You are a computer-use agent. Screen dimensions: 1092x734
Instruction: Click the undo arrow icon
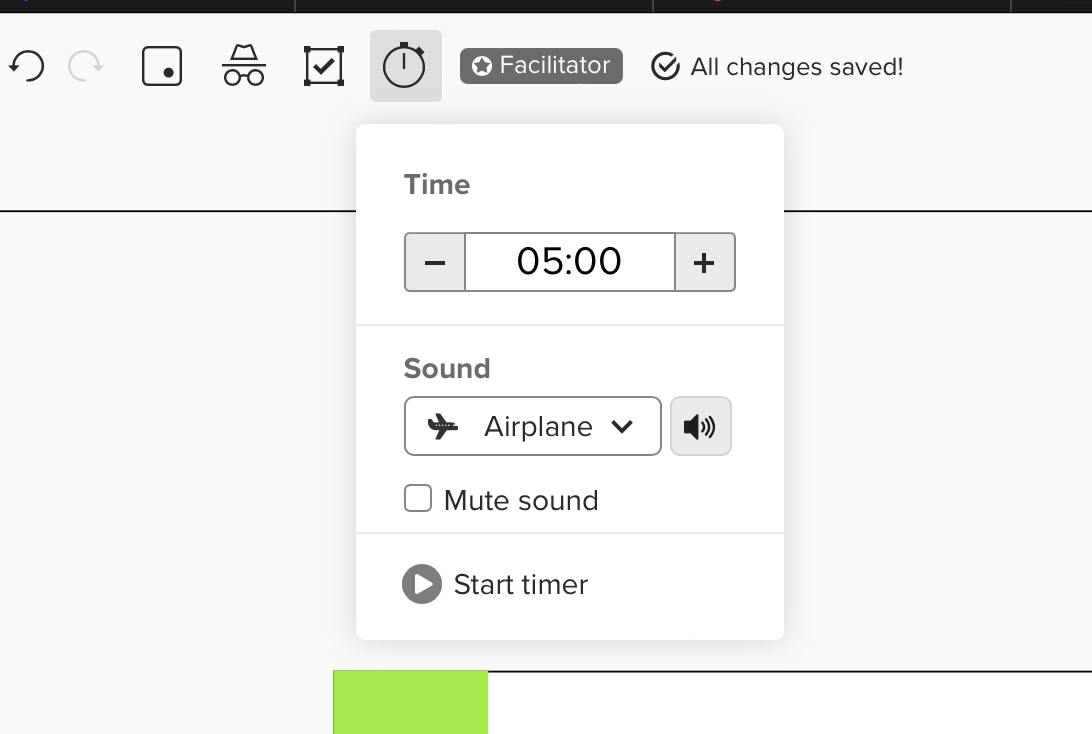point(27,67)
